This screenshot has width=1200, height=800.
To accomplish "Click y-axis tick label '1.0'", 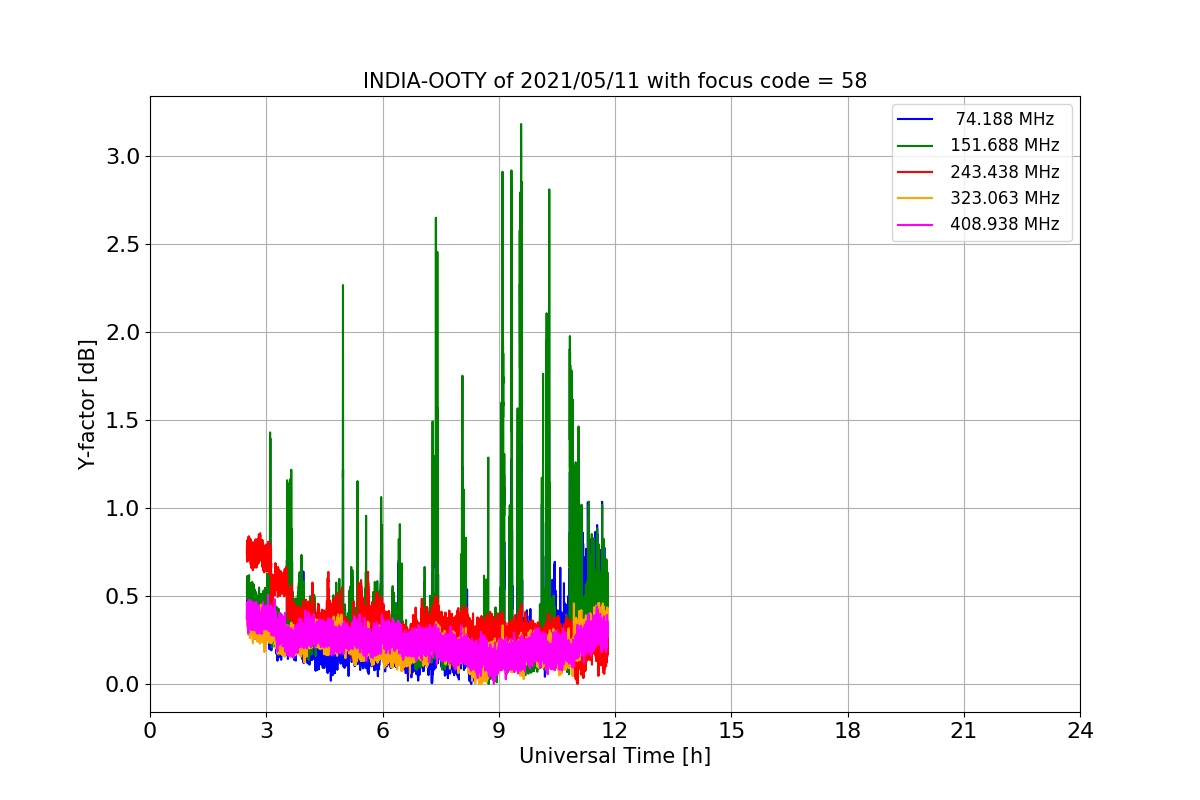I will (x=124, y=509).
